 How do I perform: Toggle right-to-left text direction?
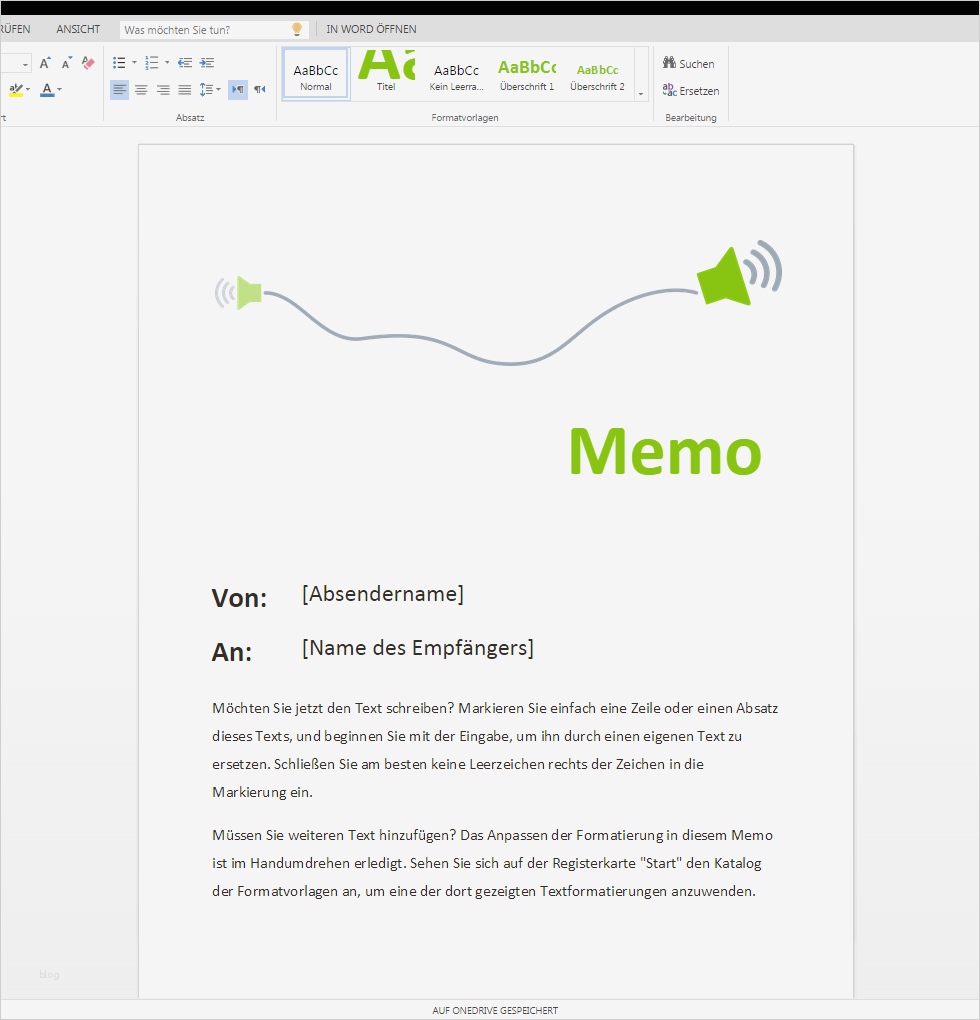[x=259, y=90]
